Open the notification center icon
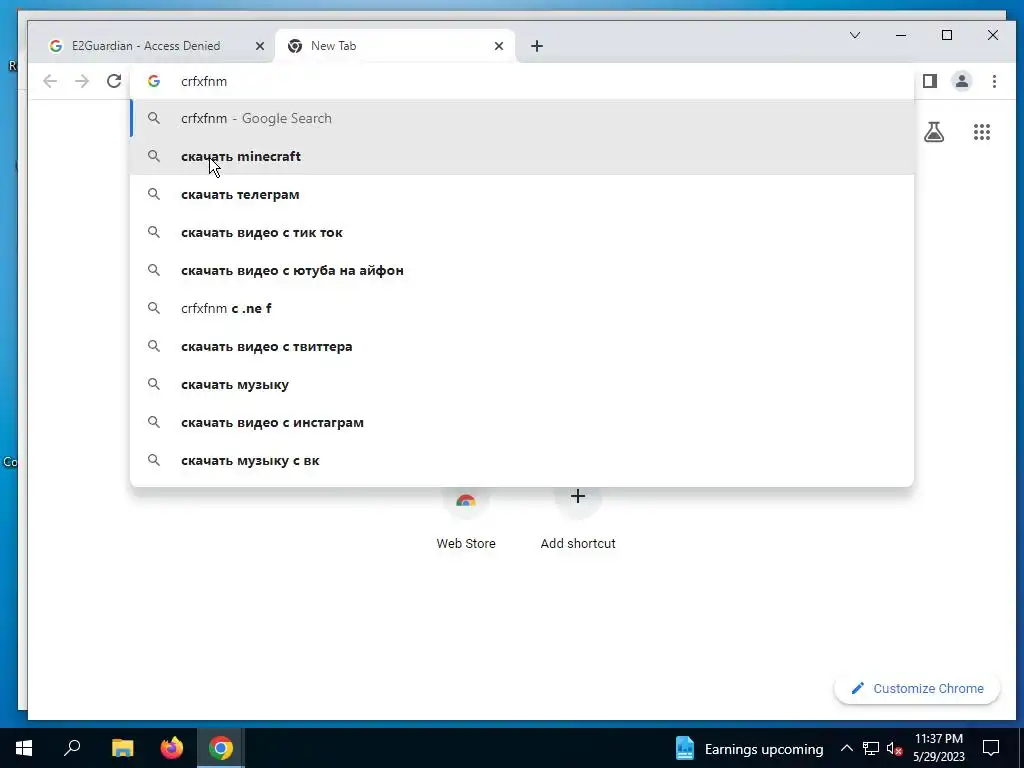Screen dimensions: 1024x768 pos(991,748)
